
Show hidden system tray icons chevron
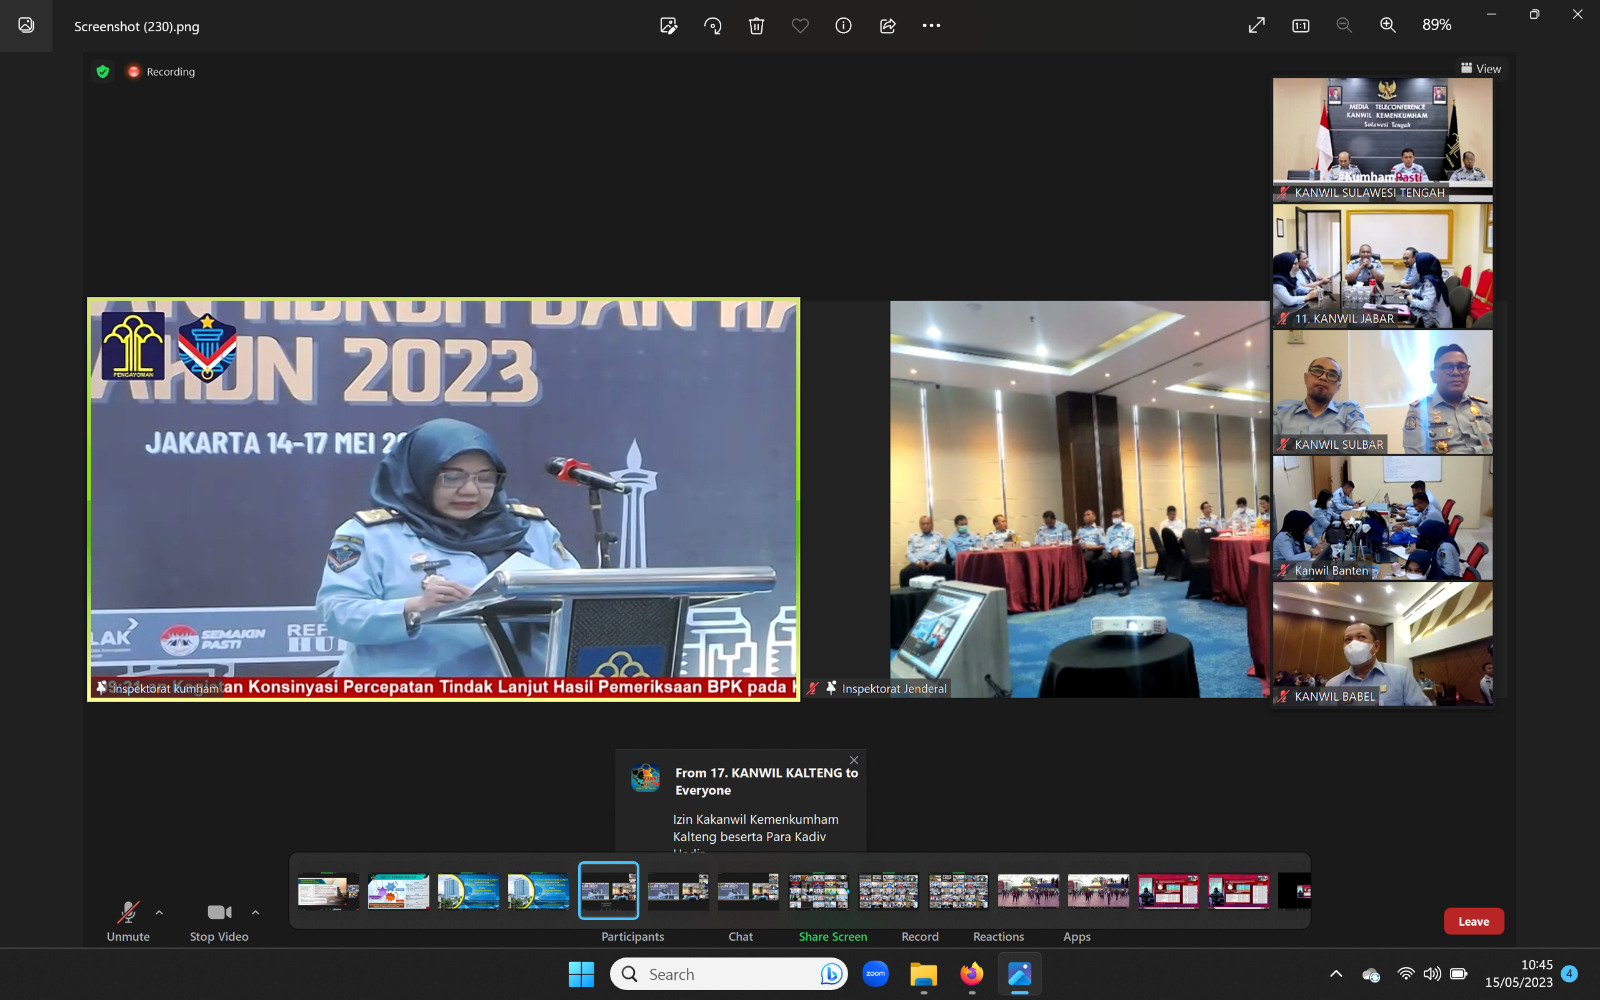[1336, 974]
